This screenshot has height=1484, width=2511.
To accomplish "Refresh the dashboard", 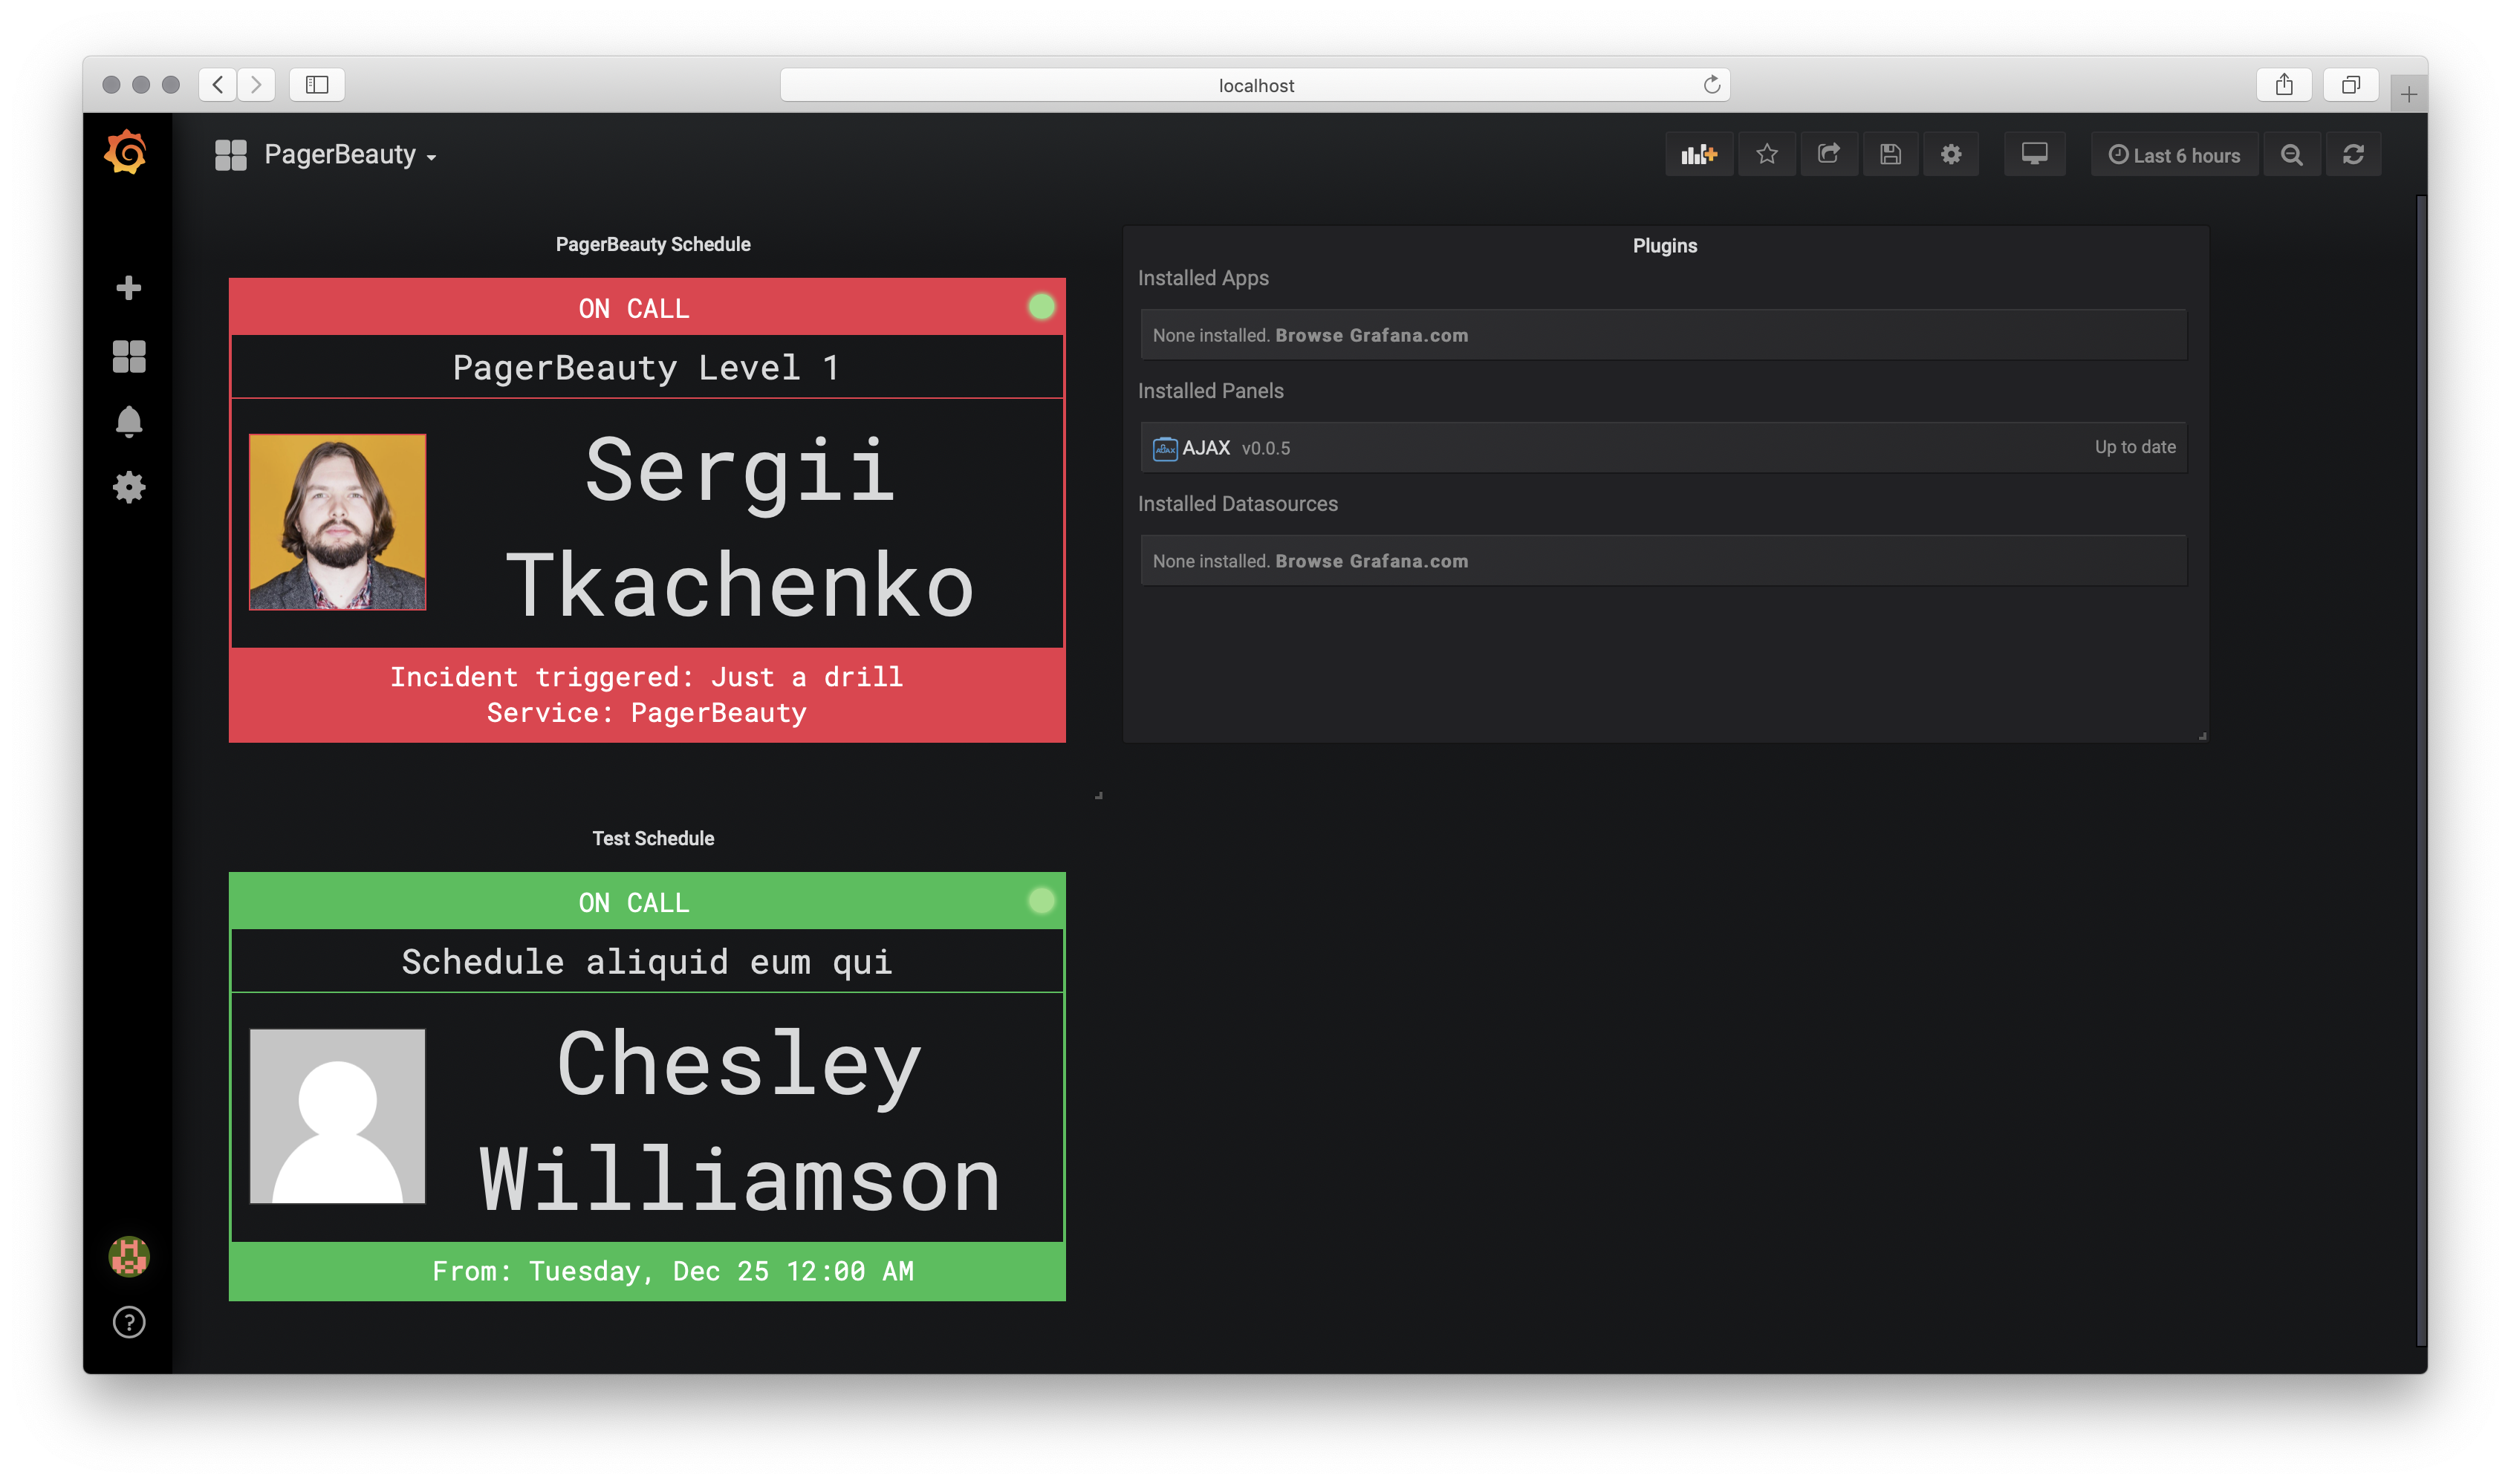I will pos(2353,155).
